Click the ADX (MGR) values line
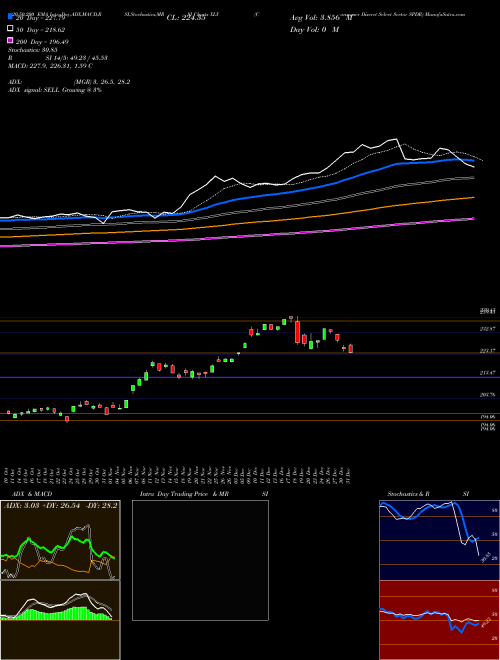Image resolution: width=500 pixels, height=660 pixels. click(69, 82)
